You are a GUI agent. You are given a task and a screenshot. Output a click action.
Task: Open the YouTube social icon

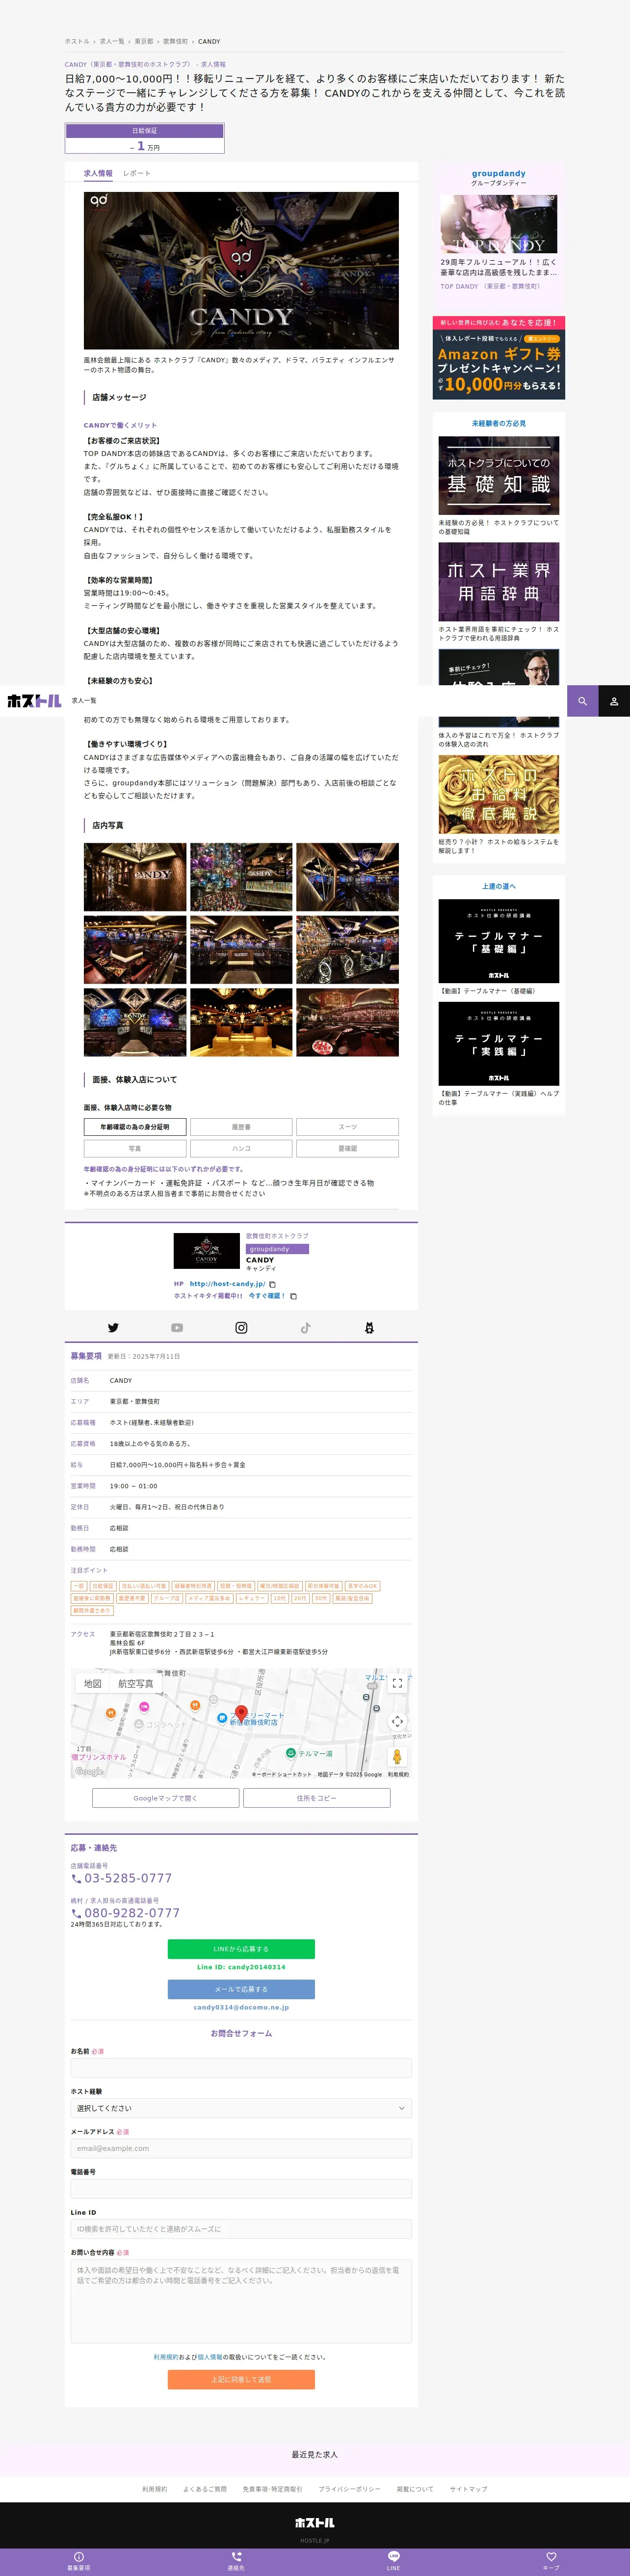pyautogui.click(x=177, y=1328)
